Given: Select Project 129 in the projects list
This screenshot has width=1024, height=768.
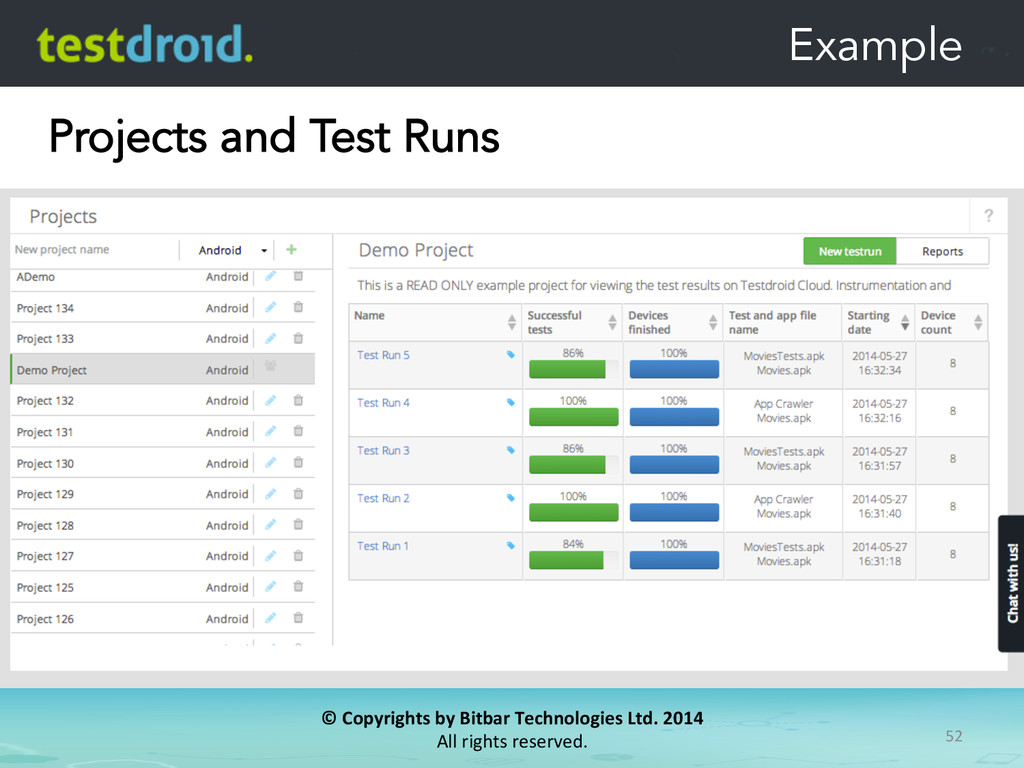Looking at the screenshot, I should 46,494.
